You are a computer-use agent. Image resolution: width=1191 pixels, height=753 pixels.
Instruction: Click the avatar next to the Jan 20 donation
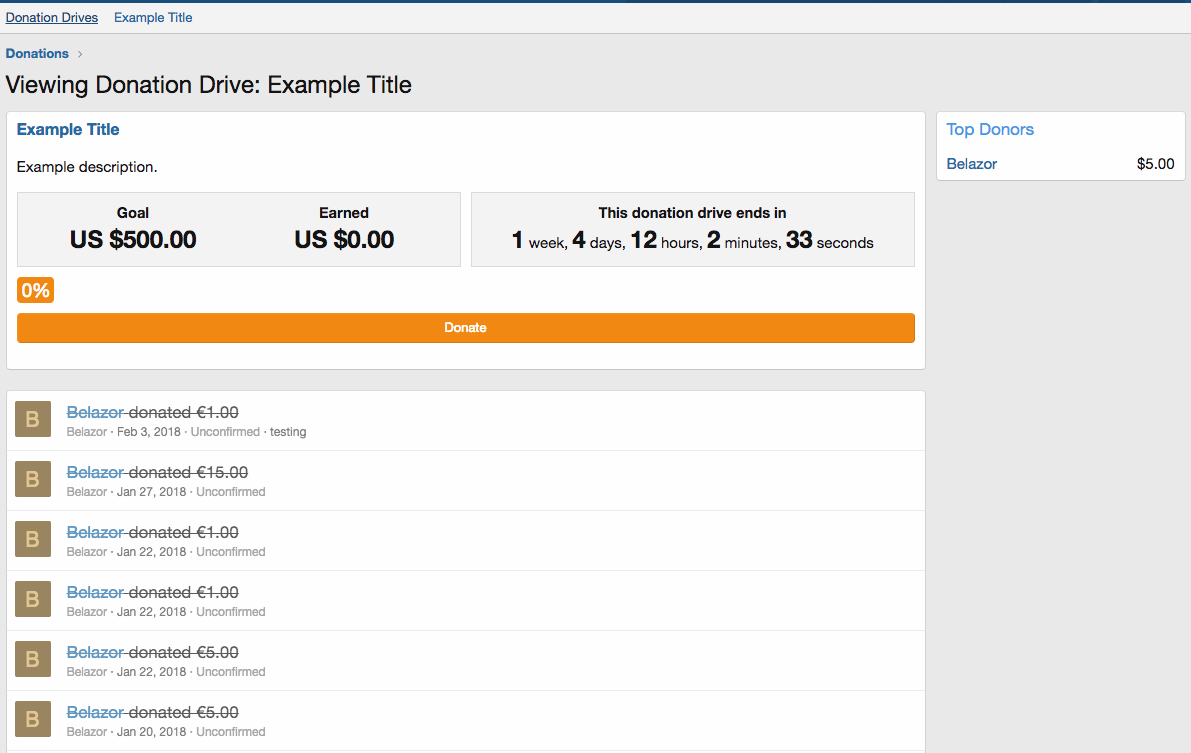(32, 719)
